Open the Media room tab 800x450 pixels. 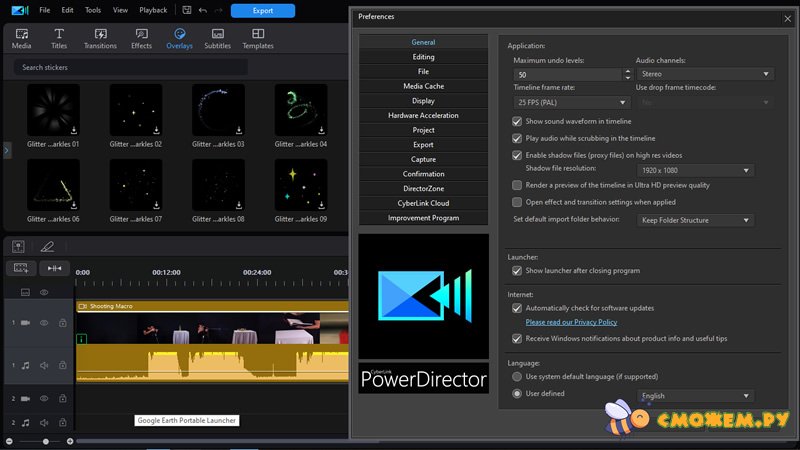[x=21, y=38]
